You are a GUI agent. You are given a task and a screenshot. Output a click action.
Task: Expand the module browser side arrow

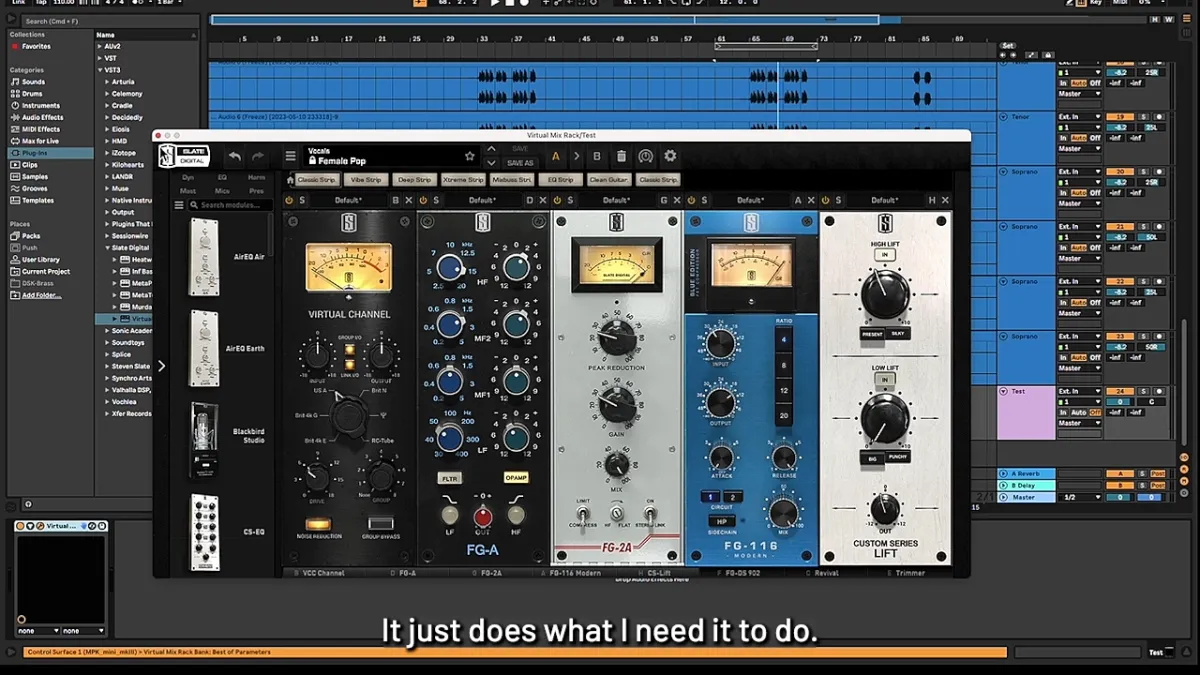(x=162, y=366)
